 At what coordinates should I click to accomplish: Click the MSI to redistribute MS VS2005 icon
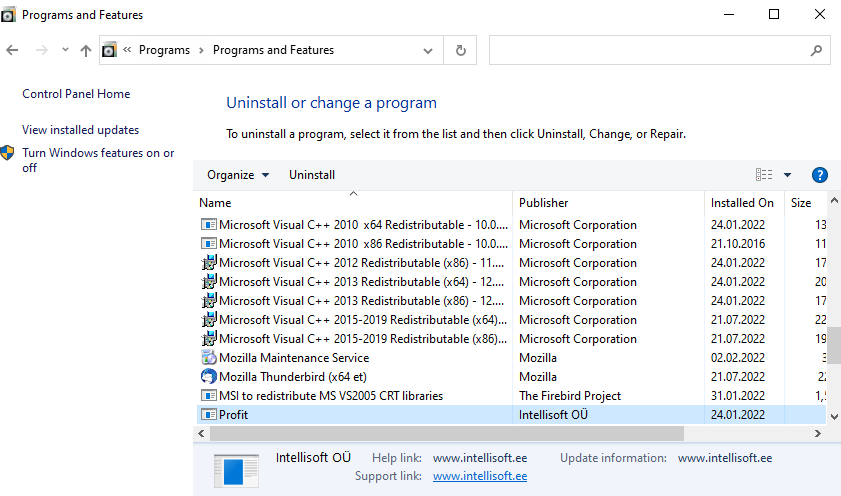(208, 396)
